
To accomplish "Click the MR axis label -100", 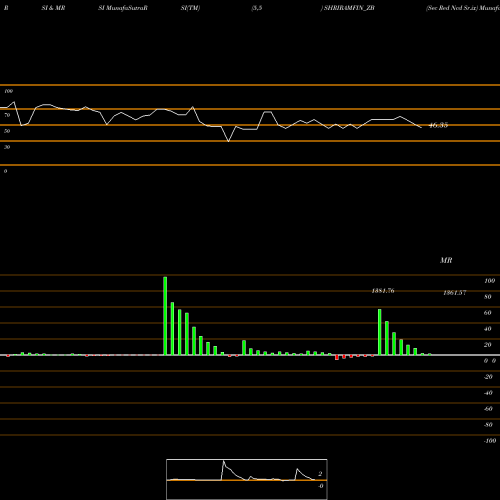I will click(x=490, y=441).
